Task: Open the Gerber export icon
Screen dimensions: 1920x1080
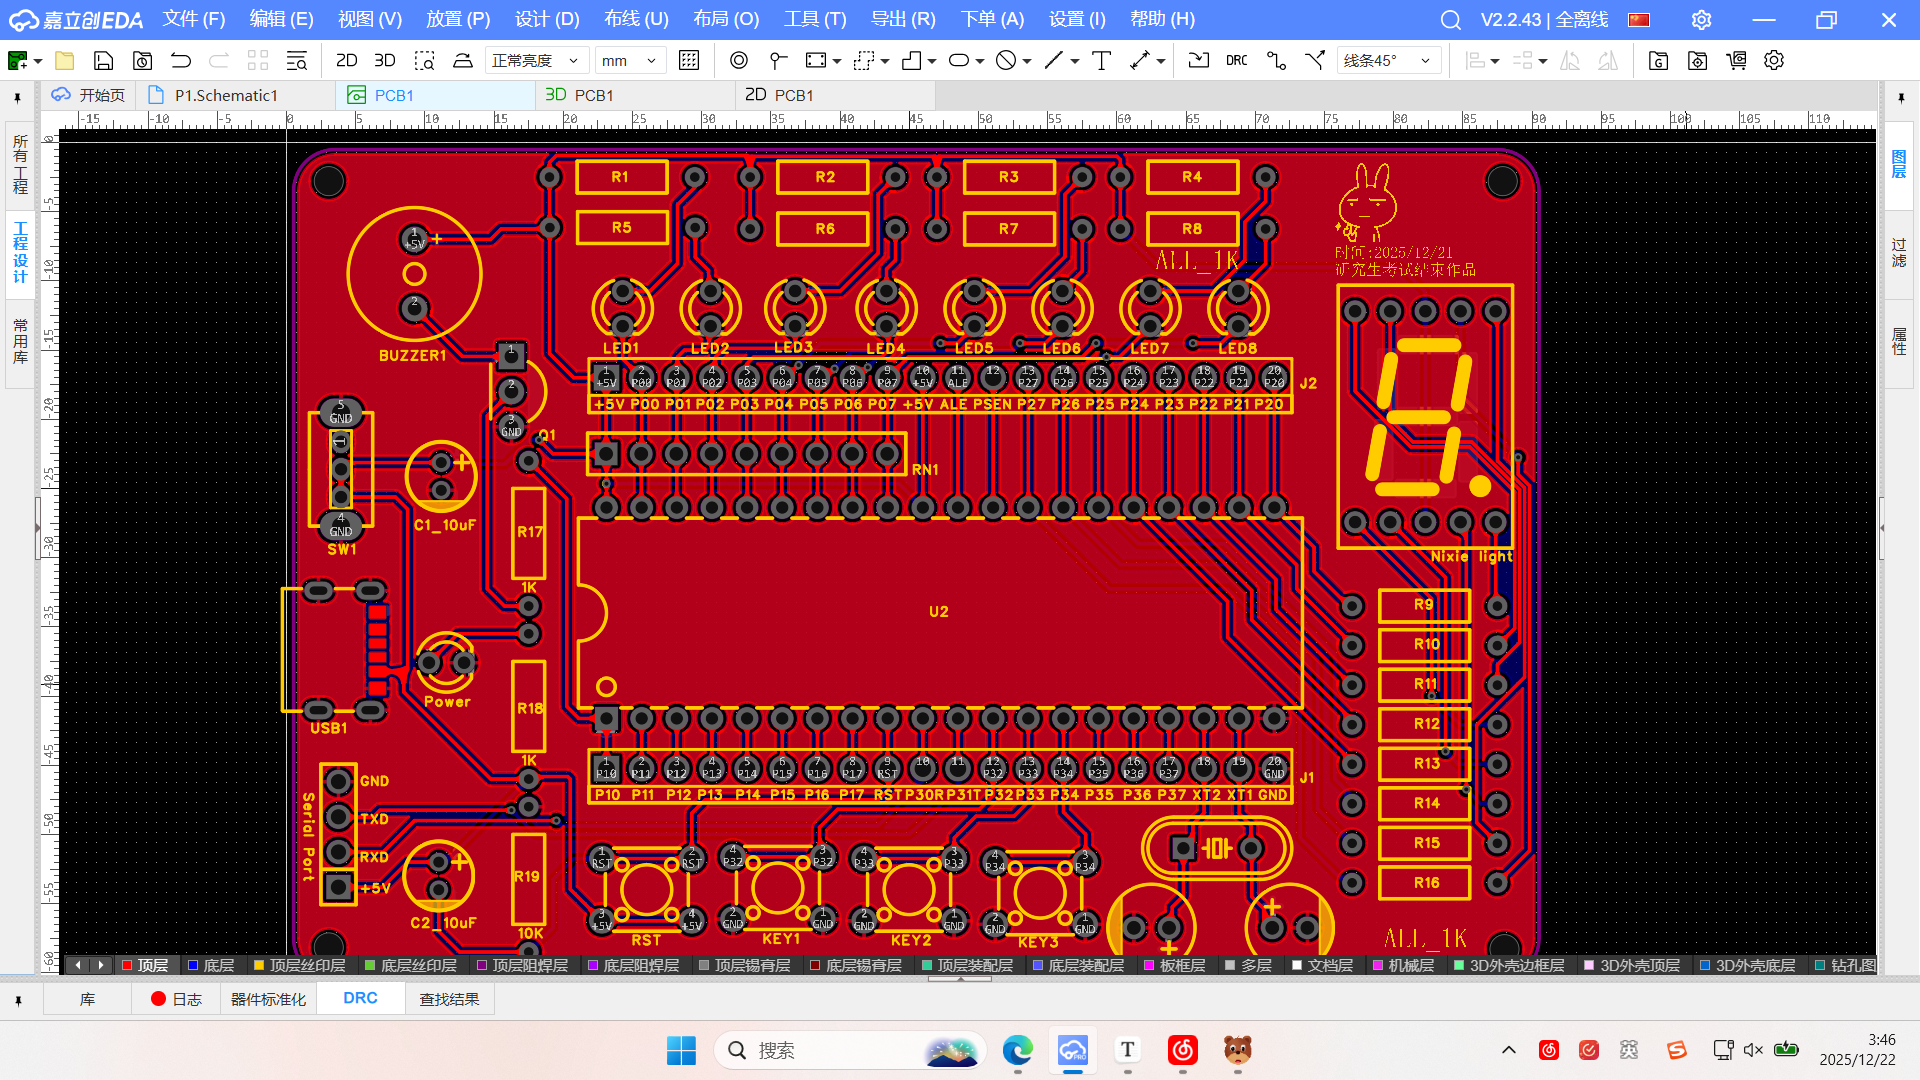Action: click(x=1658, y=60)
